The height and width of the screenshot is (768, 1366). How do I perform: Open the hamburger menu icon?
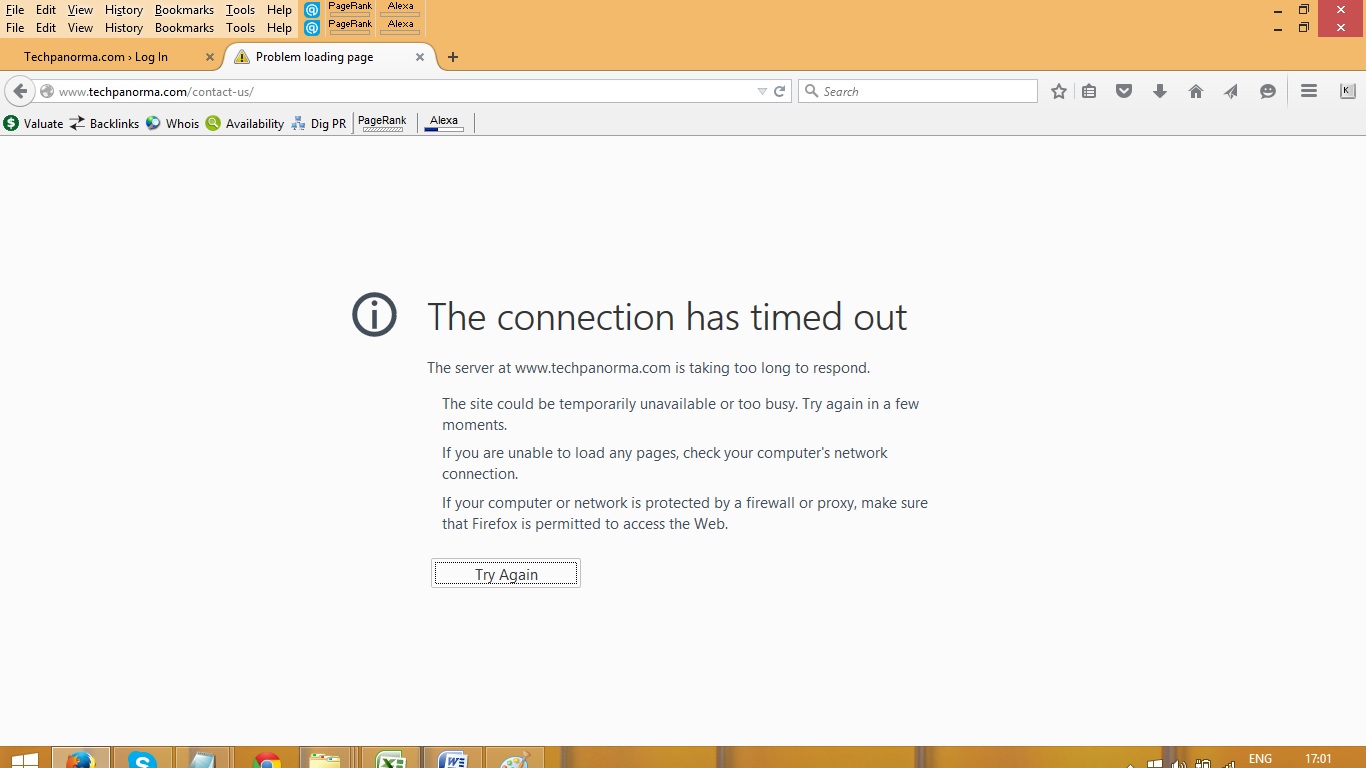click(x=1308, y=91)
